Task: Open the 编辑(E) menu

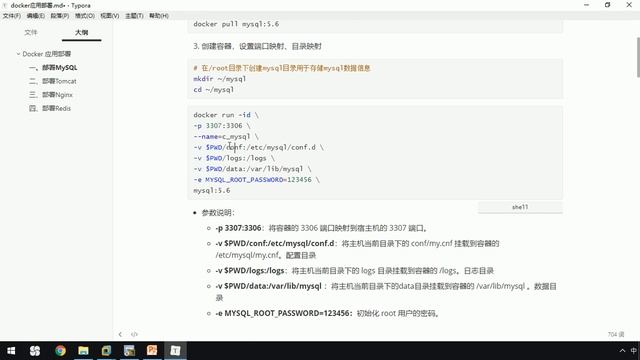Action: click(36, 16)
